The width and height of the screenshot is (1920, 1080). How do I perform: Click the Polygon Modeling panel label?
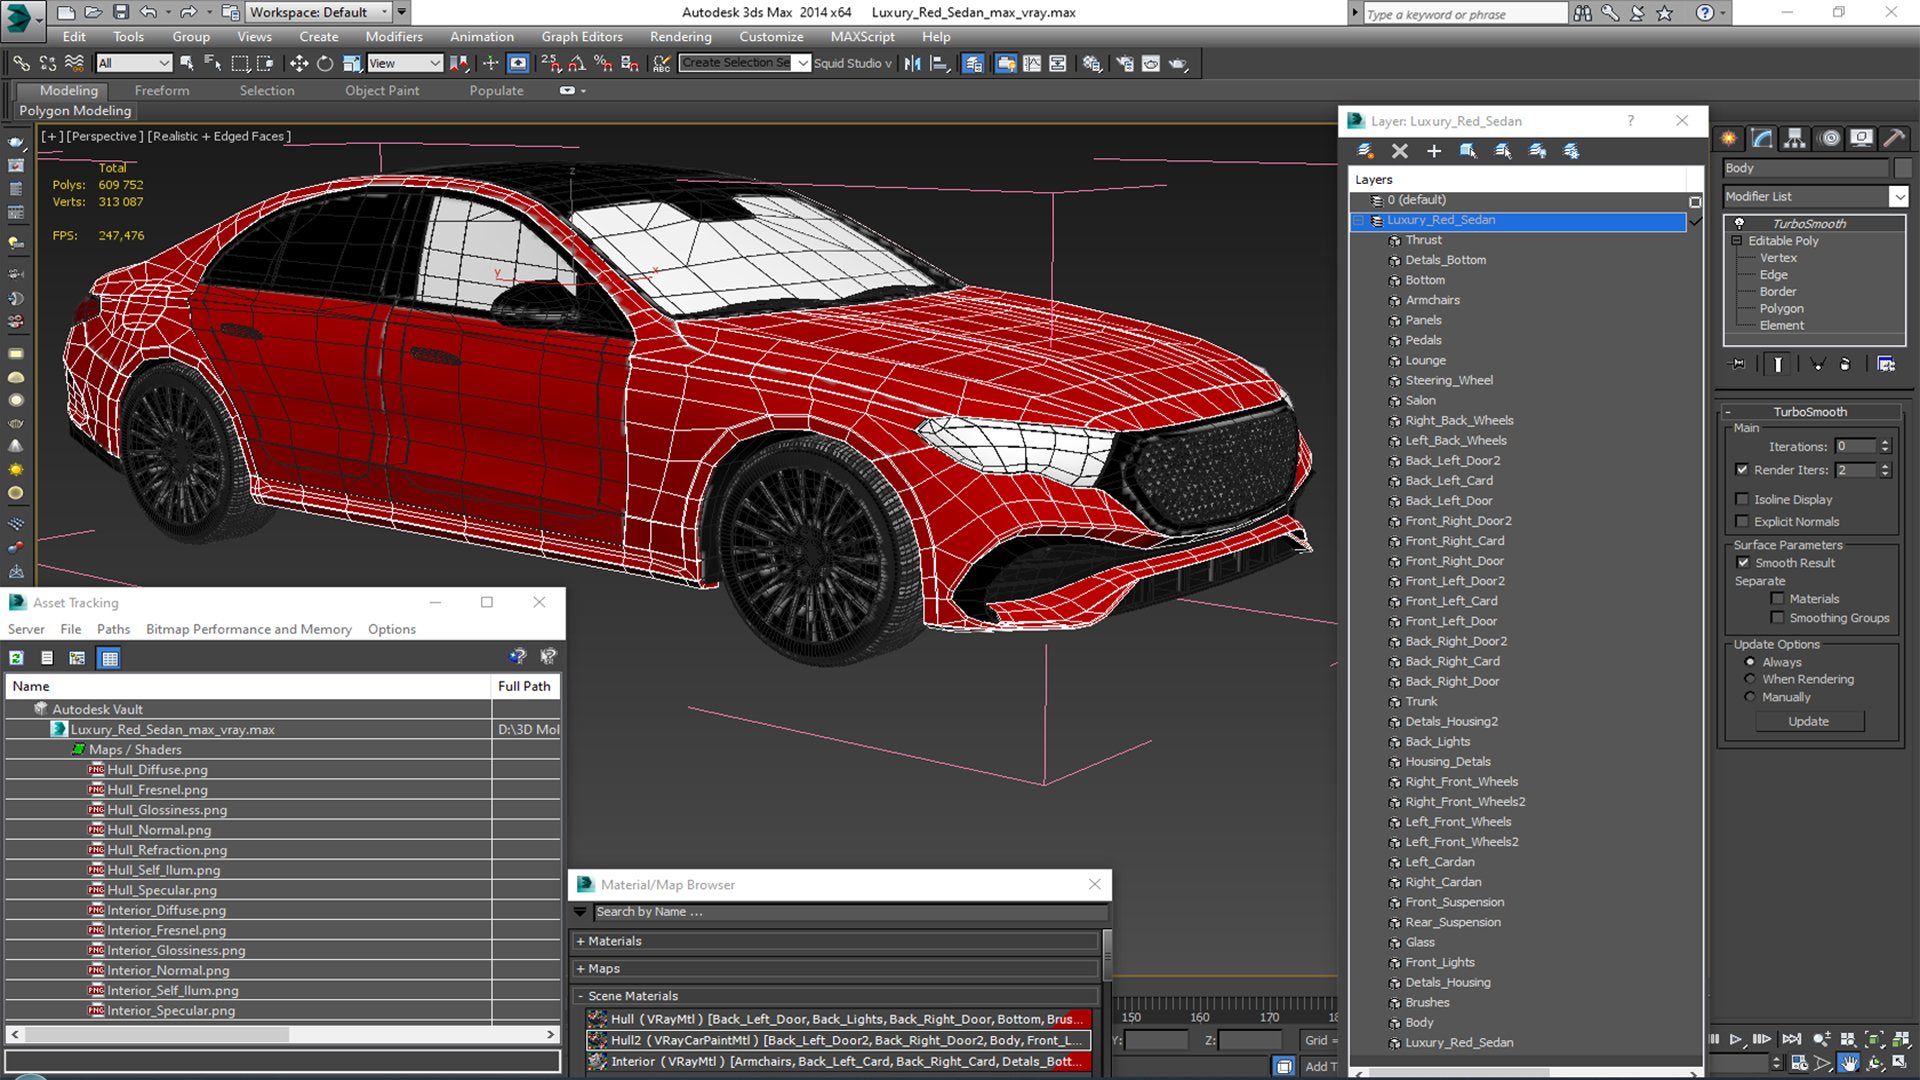(75, 111)
